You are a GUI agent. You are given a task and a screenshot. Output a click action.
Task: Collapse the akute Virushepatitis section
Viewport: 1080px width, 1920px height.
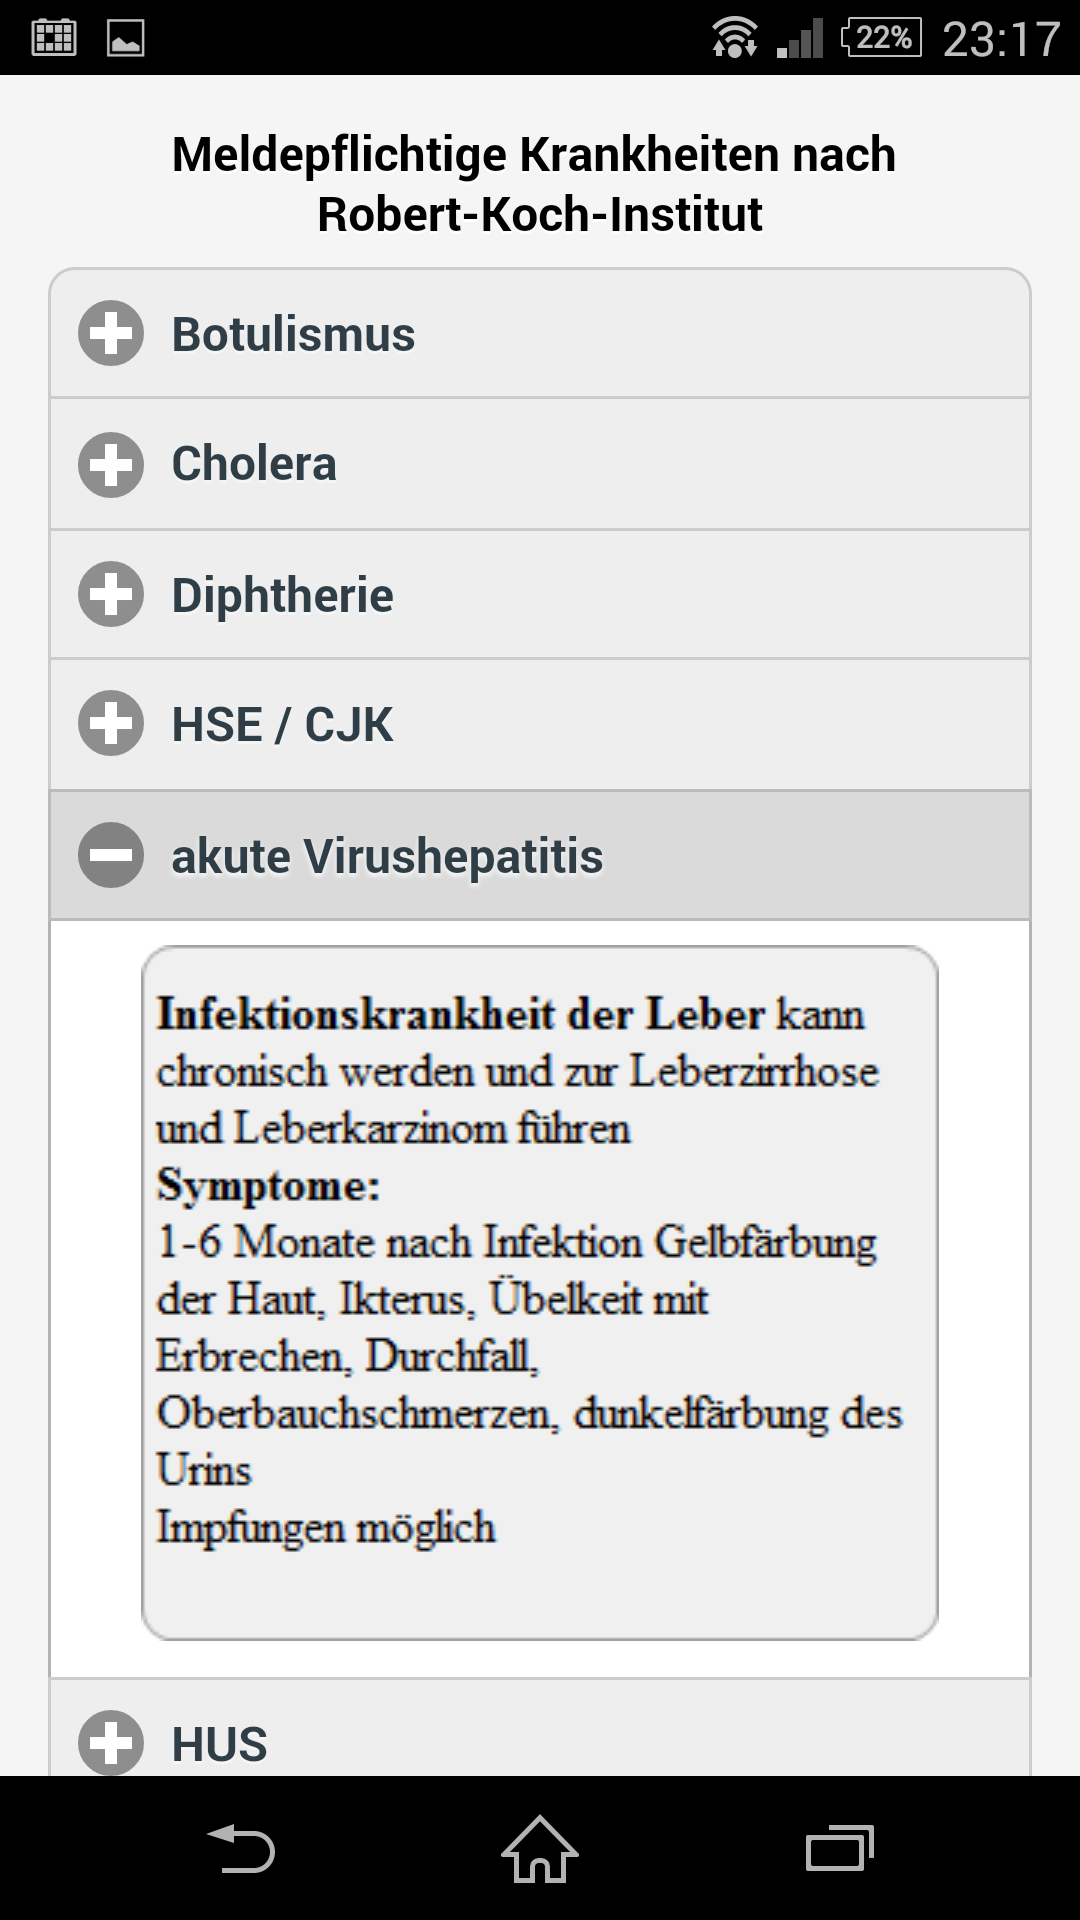point(540,856)
